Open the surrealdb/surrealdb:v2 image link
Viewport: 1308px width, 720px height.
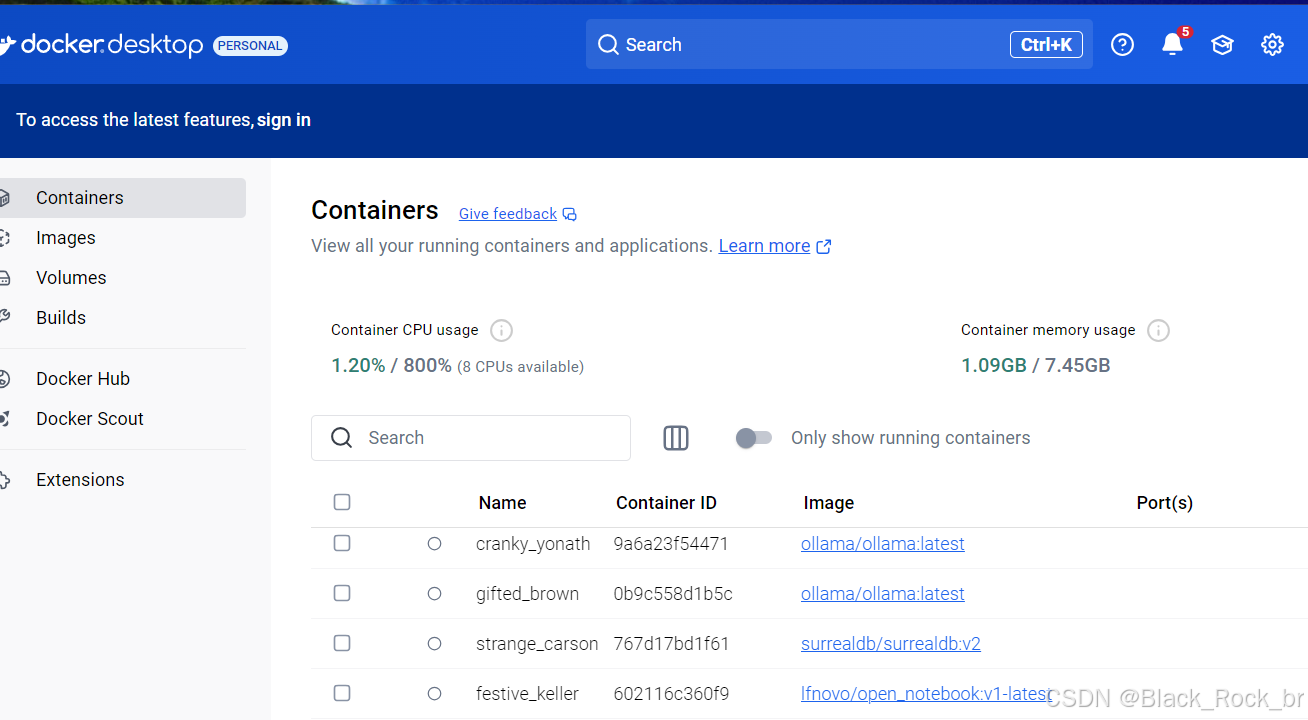891,644
